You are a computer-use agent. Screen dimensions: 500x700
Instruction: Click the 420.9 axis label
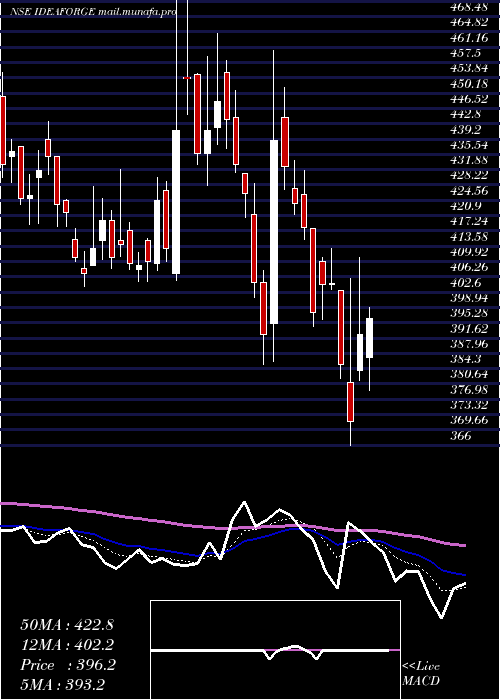point(466,206)
